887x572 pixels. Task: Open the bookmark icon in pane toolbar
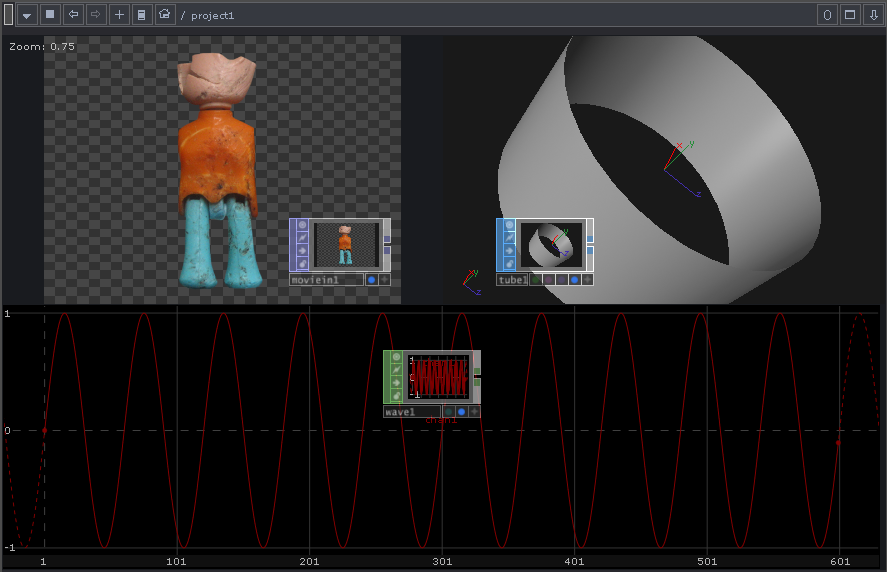pos(141,15)
